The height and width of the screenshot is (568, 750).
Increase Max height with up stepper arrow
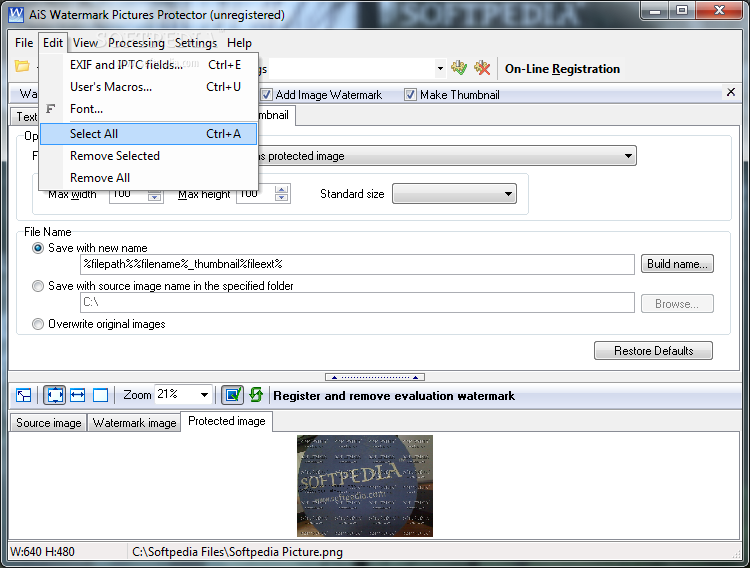click(x=282, y=189)
